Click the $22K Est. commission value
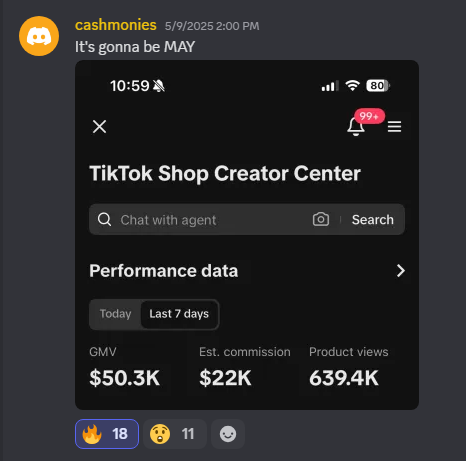Screen dimensions: 466x461 225,378
